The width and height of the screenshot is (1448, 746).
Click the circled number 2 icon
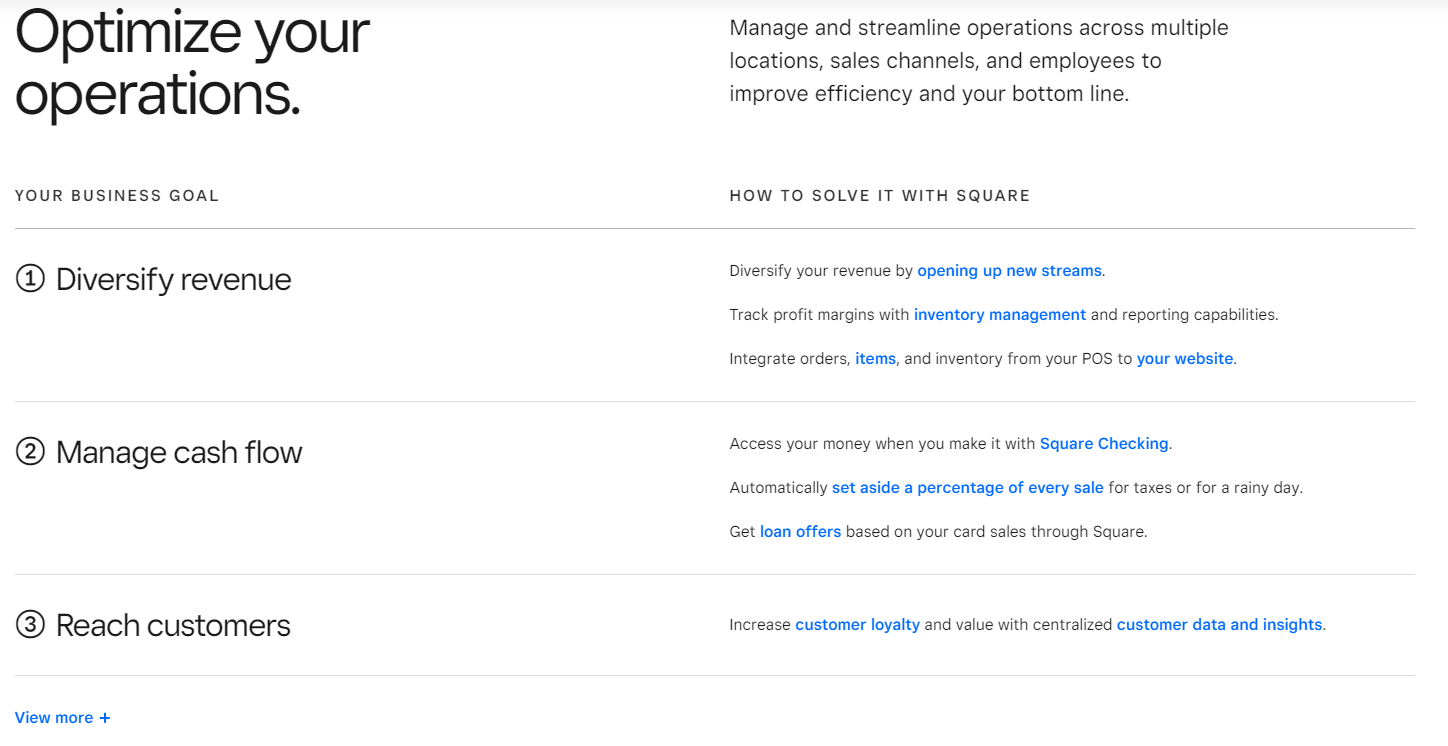pos(31,453)
